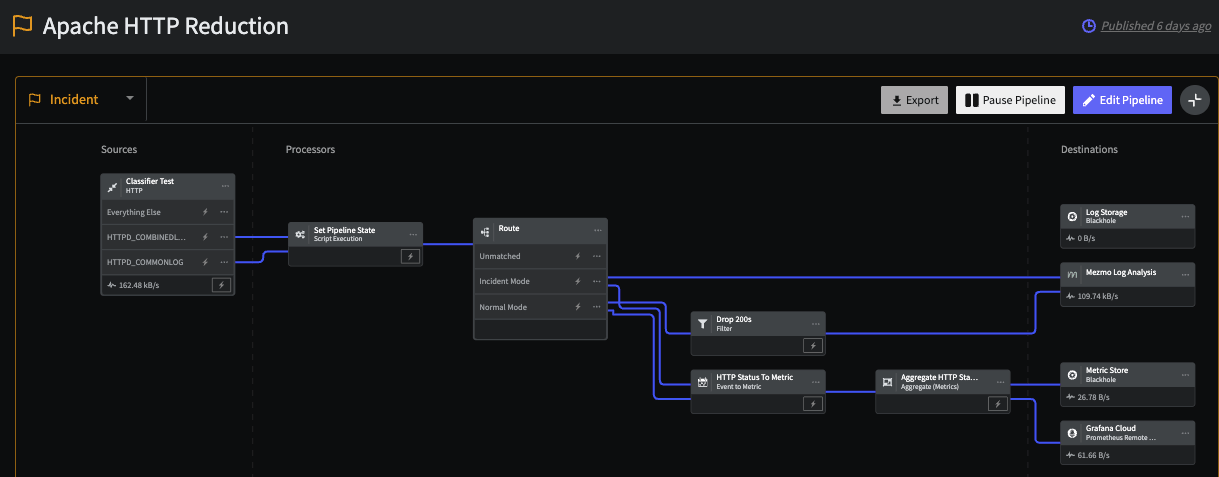Click the Route processor branch icon

485,231
